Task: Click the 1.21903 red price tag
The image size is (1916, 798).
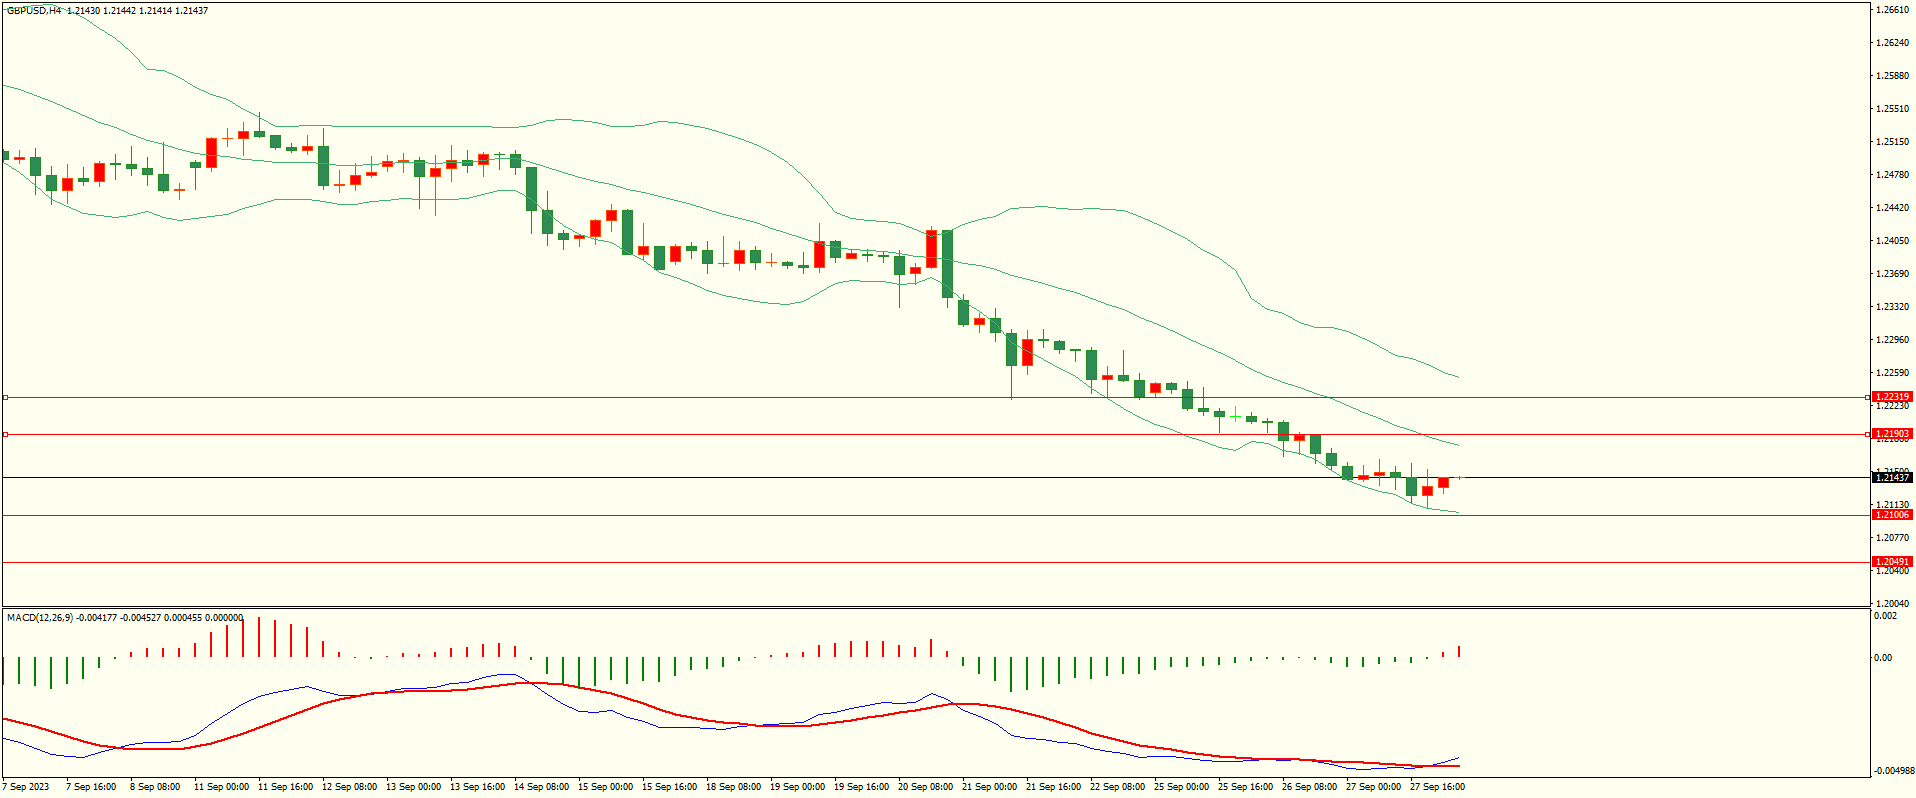Action: click(1891, 434)
